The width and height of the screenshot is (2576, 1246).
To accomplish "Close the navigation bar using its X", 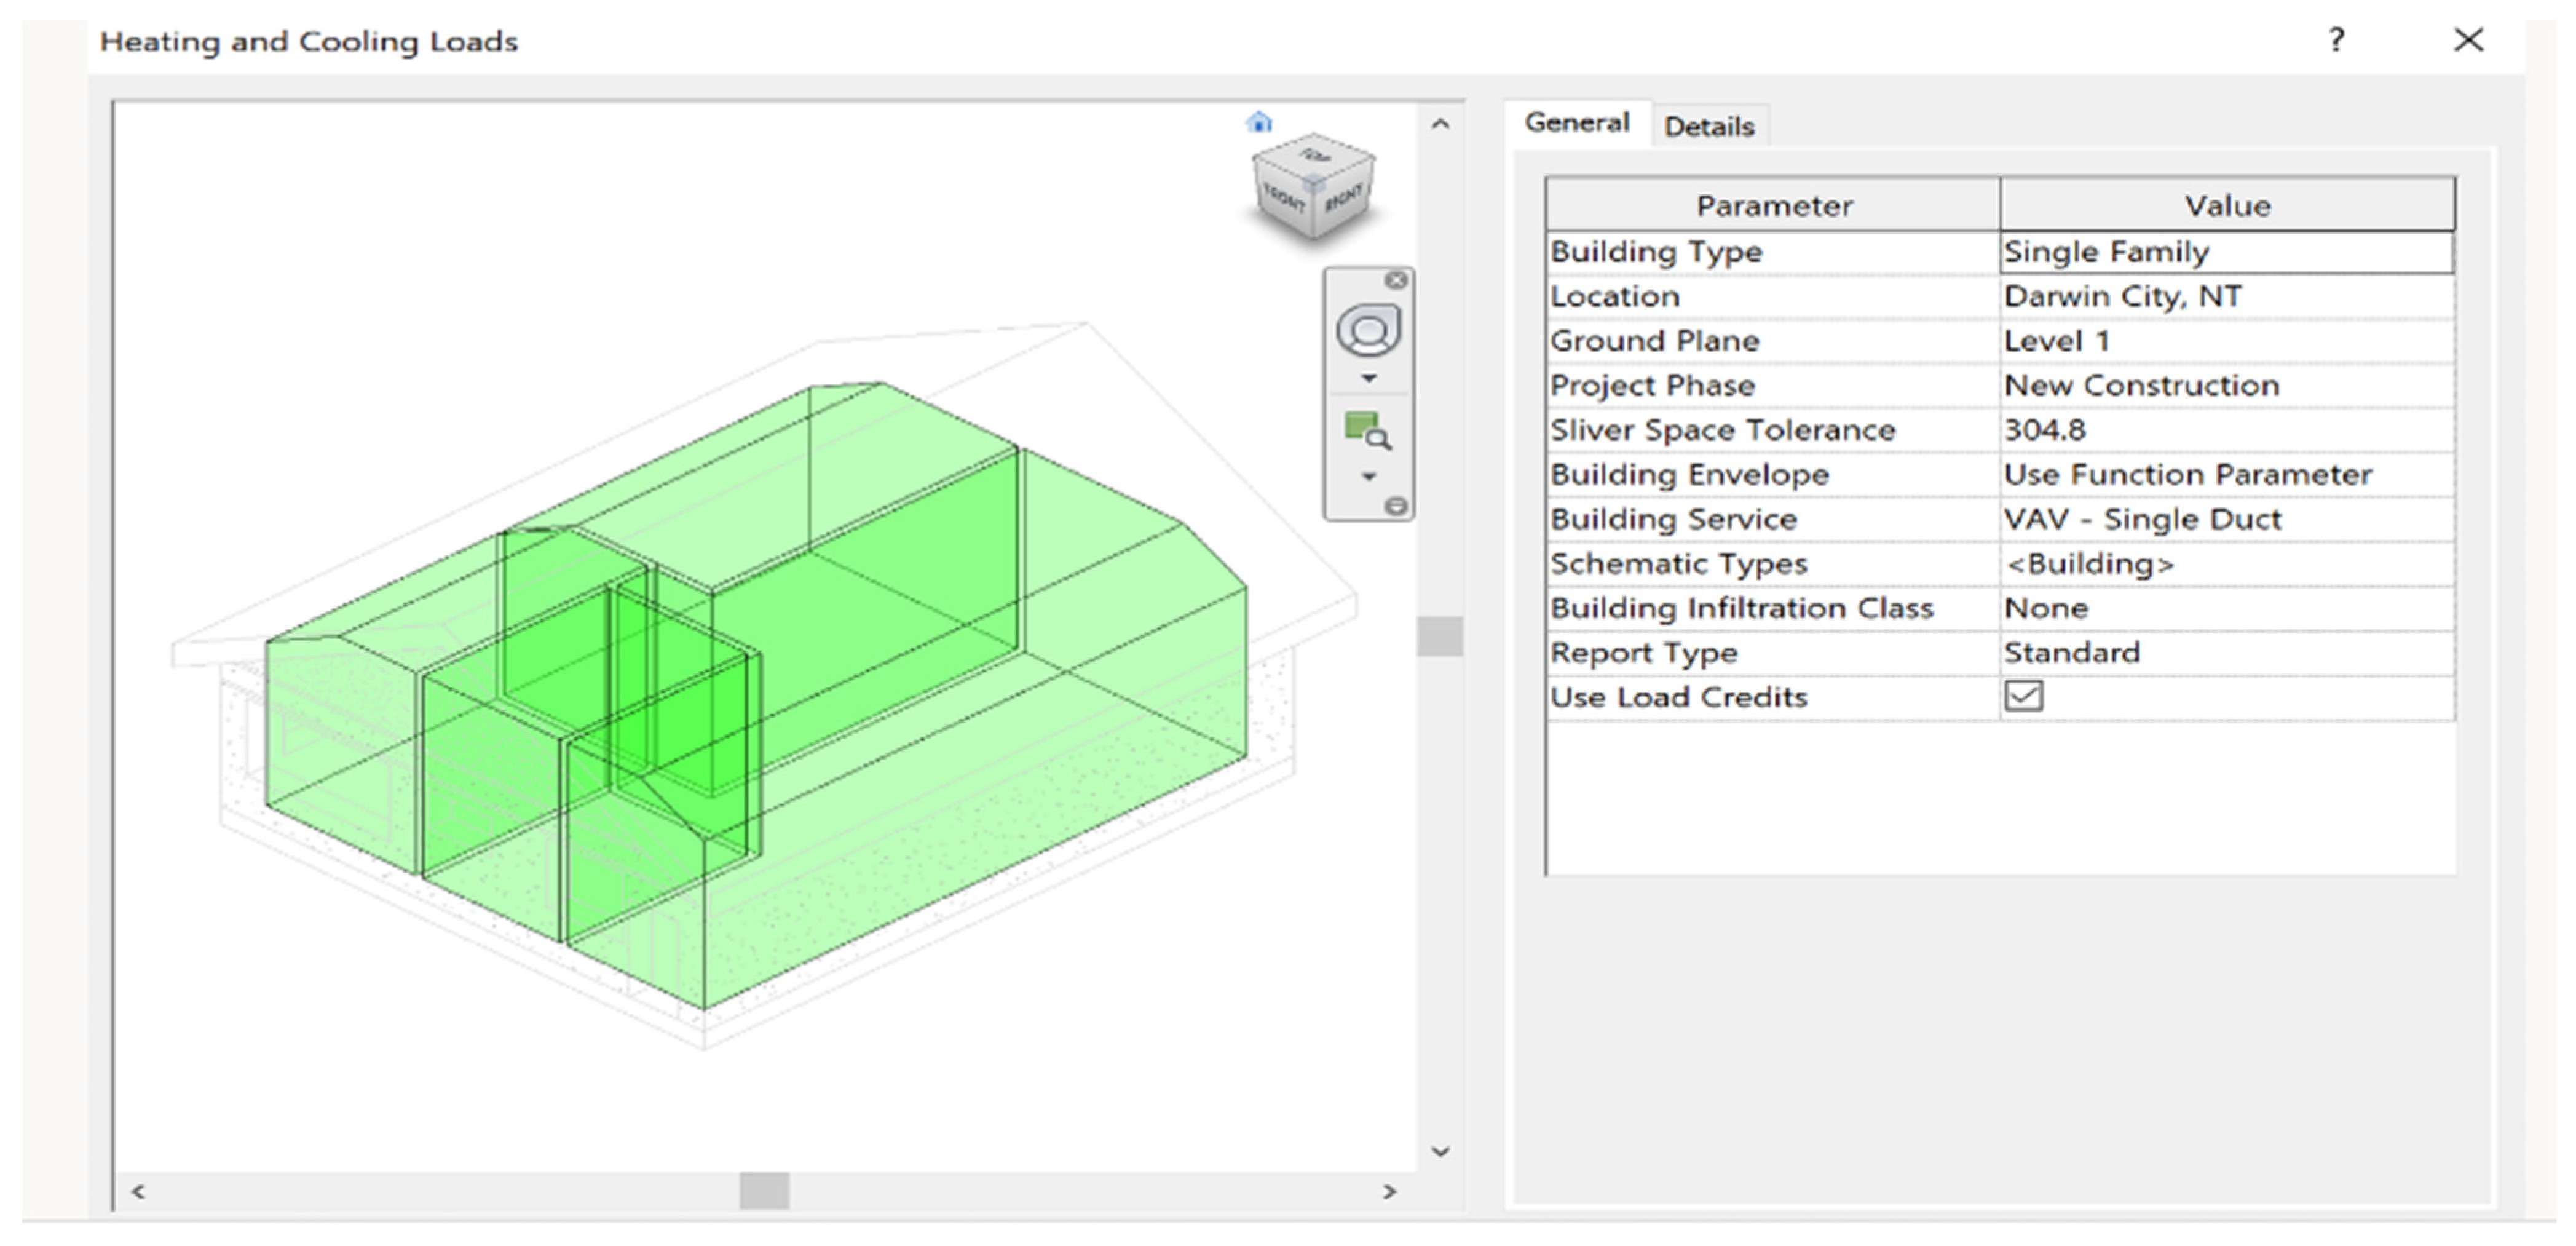I will [x=1396, y=281].
